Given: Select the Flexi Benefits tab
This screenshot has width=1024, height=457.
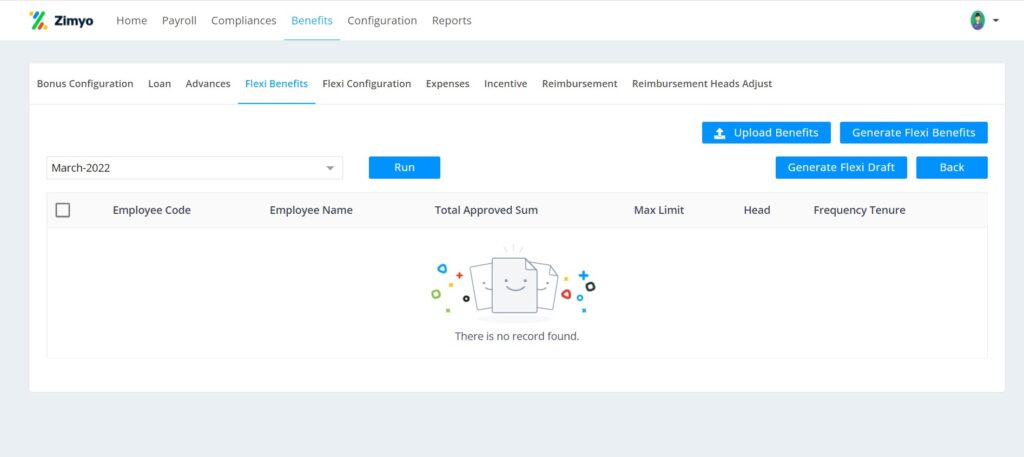Looking at the screenshot, I should 276,84.
